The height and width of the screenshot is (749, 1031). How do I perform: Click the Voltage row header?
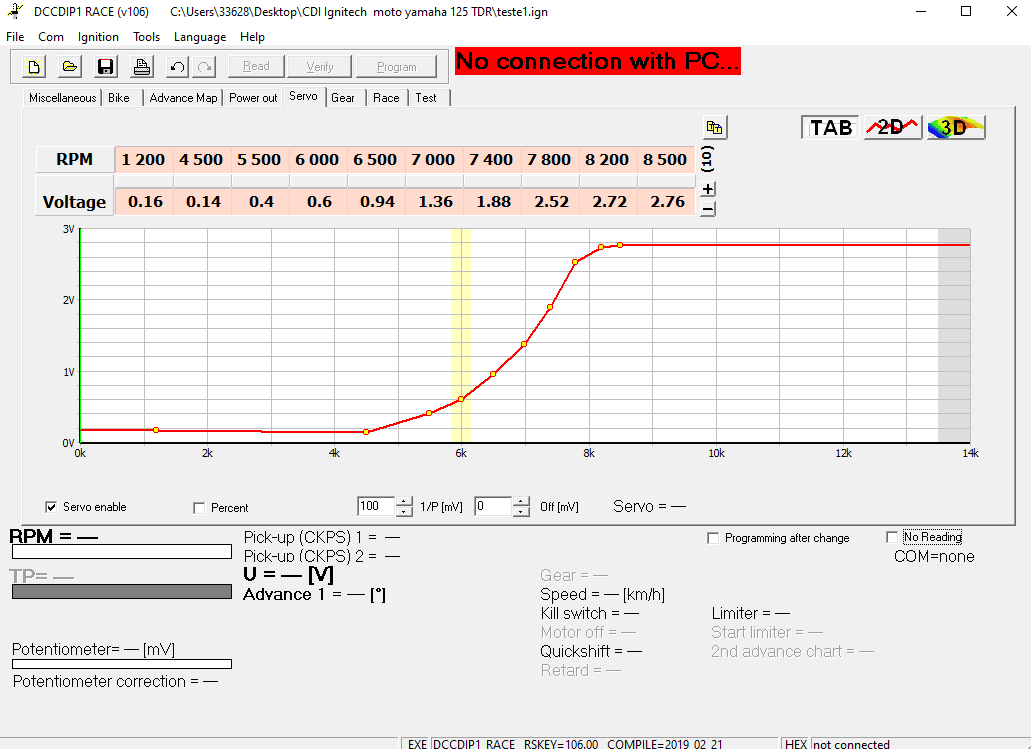pos(74,202)
